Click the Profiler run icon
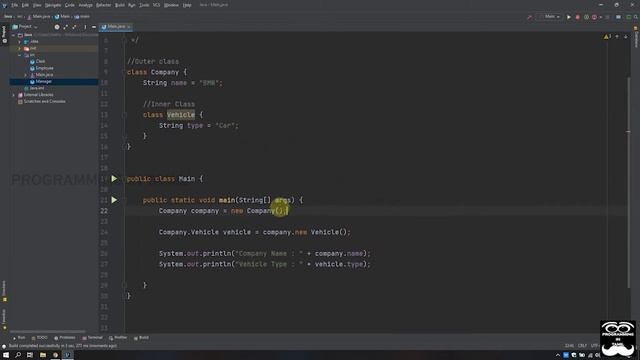 click(595, 17)
